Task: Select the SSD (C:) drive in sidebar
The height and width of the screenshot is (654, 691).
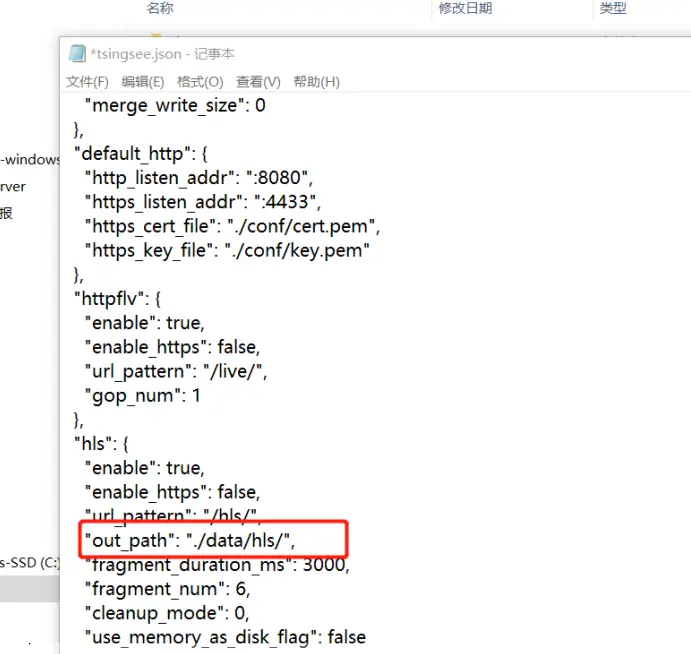Action: click(30, 563)
